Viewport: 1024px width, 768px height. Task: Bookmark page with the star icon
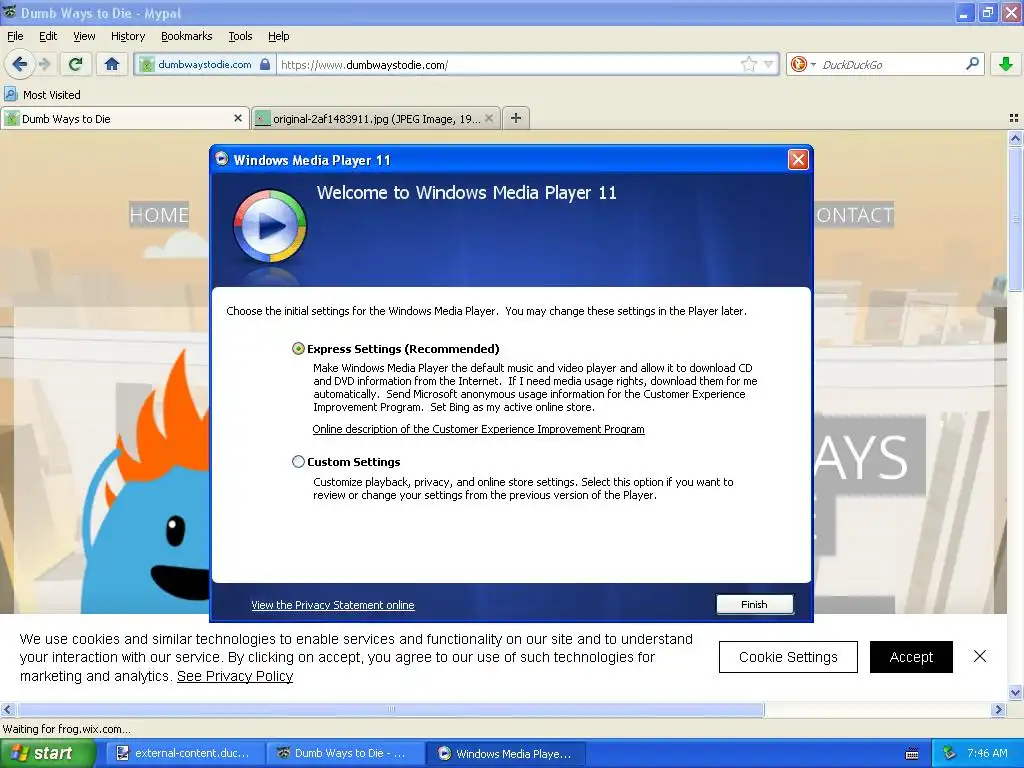(748, 64)
